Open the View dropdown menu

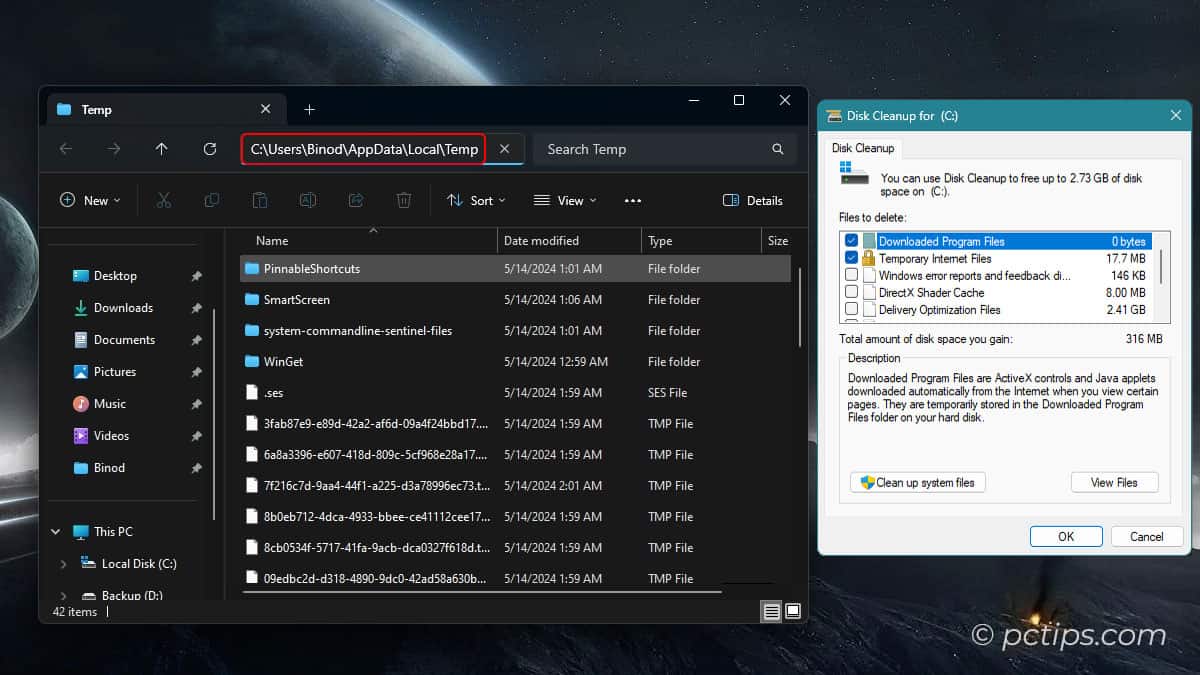(x=565, y=200)
